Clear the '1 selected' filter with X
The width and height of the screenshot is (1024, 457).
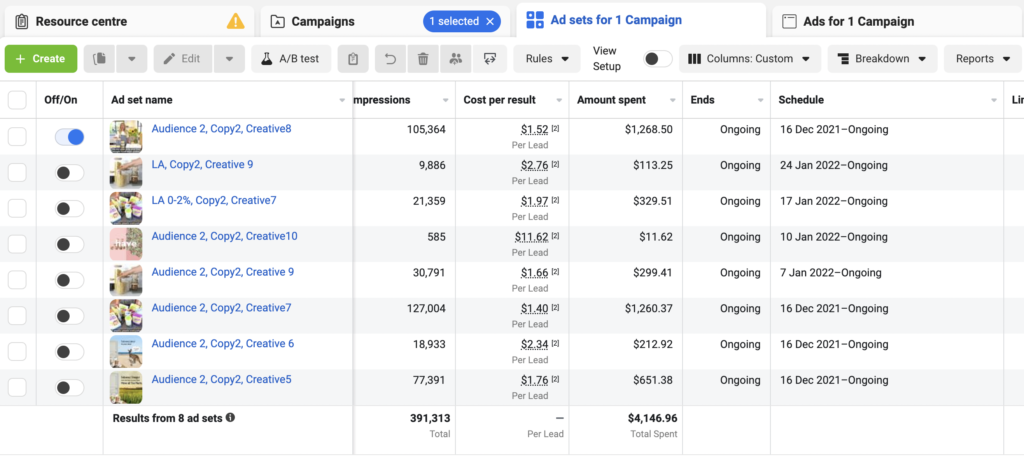coord(490,21)
